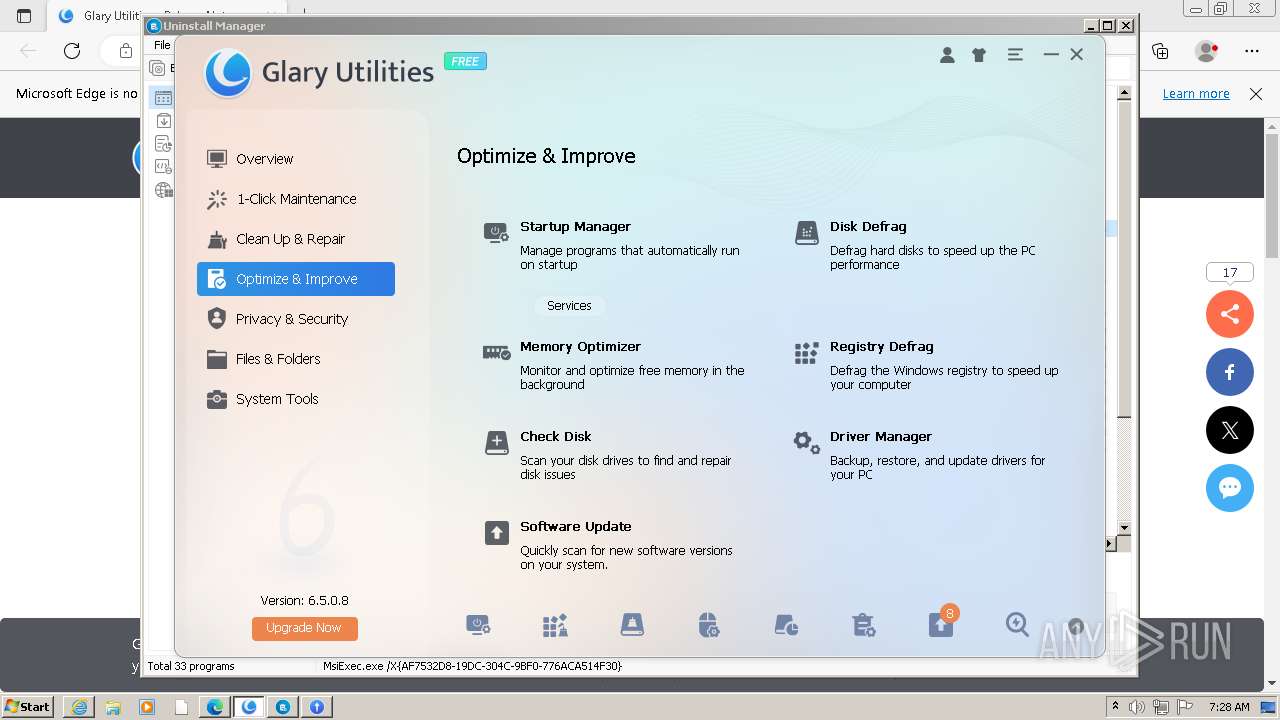
Task: Share the page on X
Action: [x=1230, y=431]
